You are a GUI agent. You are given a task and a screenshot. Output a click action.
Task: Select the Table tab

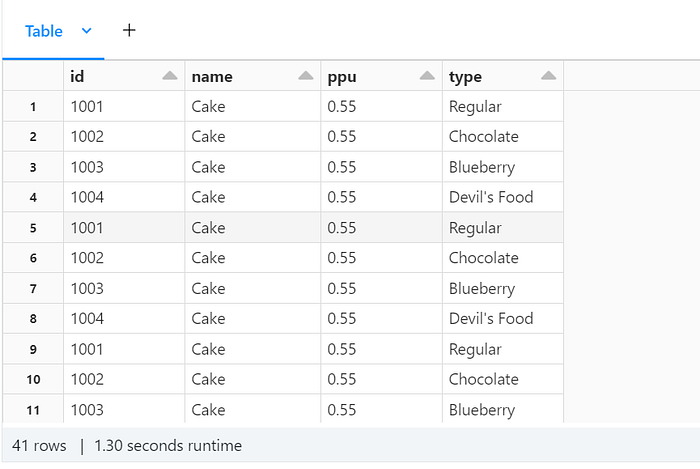[x=44, y=31]
